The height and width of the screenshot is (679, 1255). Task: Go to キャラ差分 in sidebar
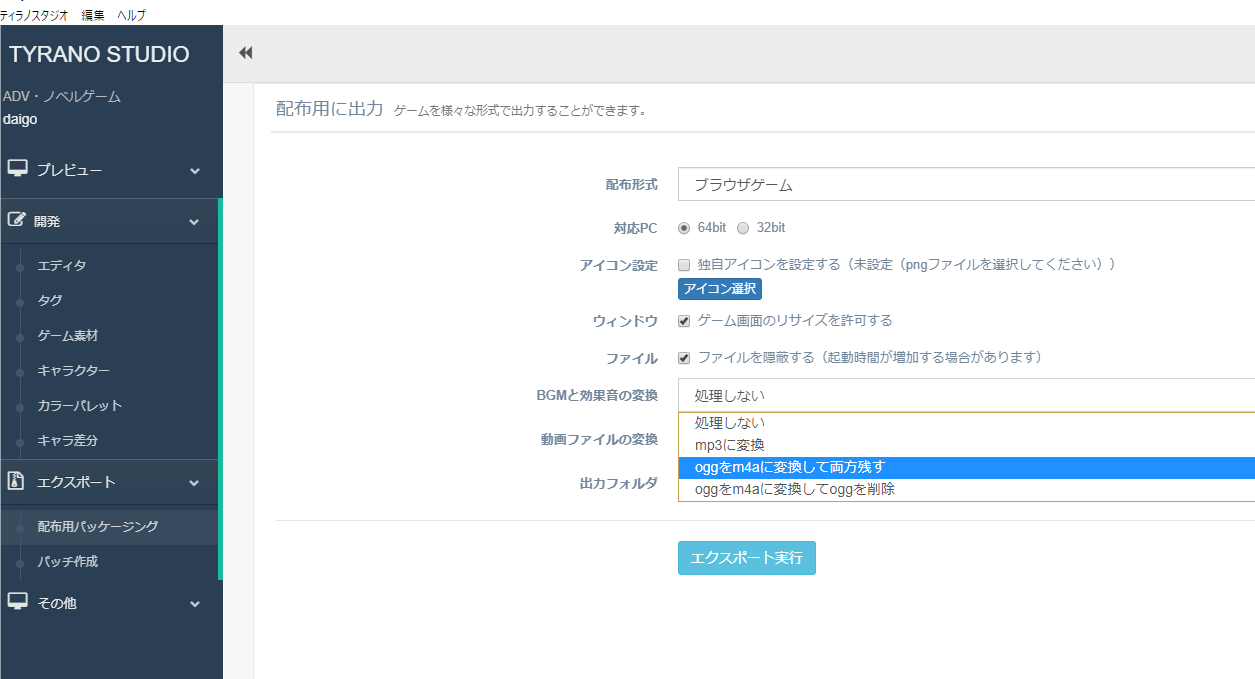(68, 440)
